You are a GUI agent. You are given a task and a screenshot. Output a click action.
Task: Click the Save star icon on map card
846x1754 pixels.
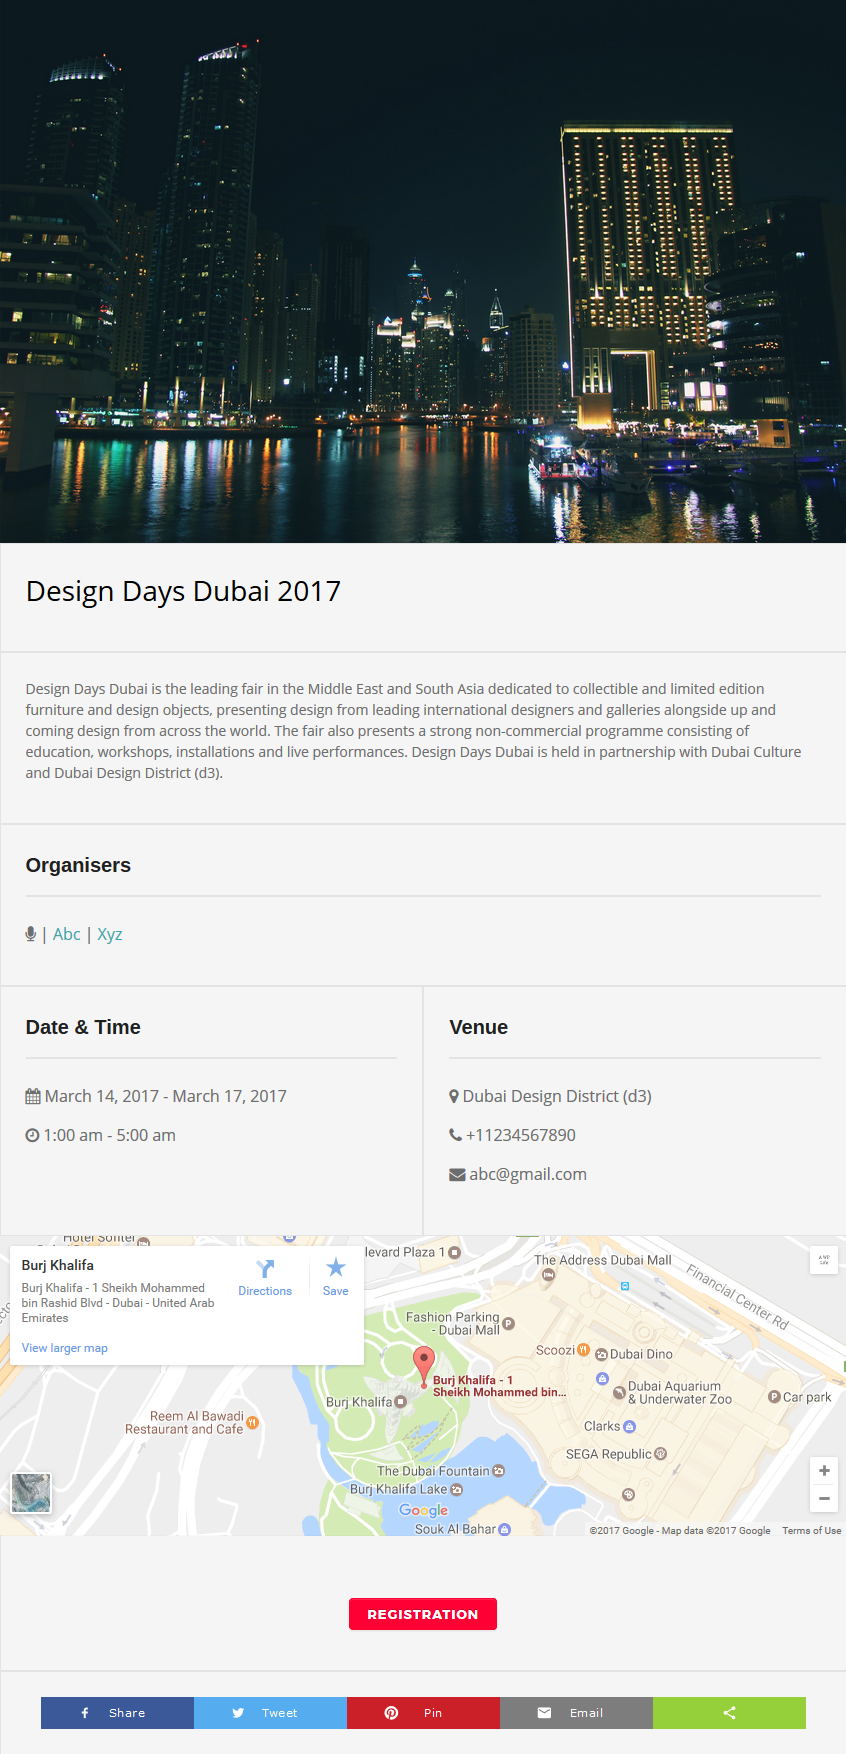pyautogui.click(x=336, y=1268)
